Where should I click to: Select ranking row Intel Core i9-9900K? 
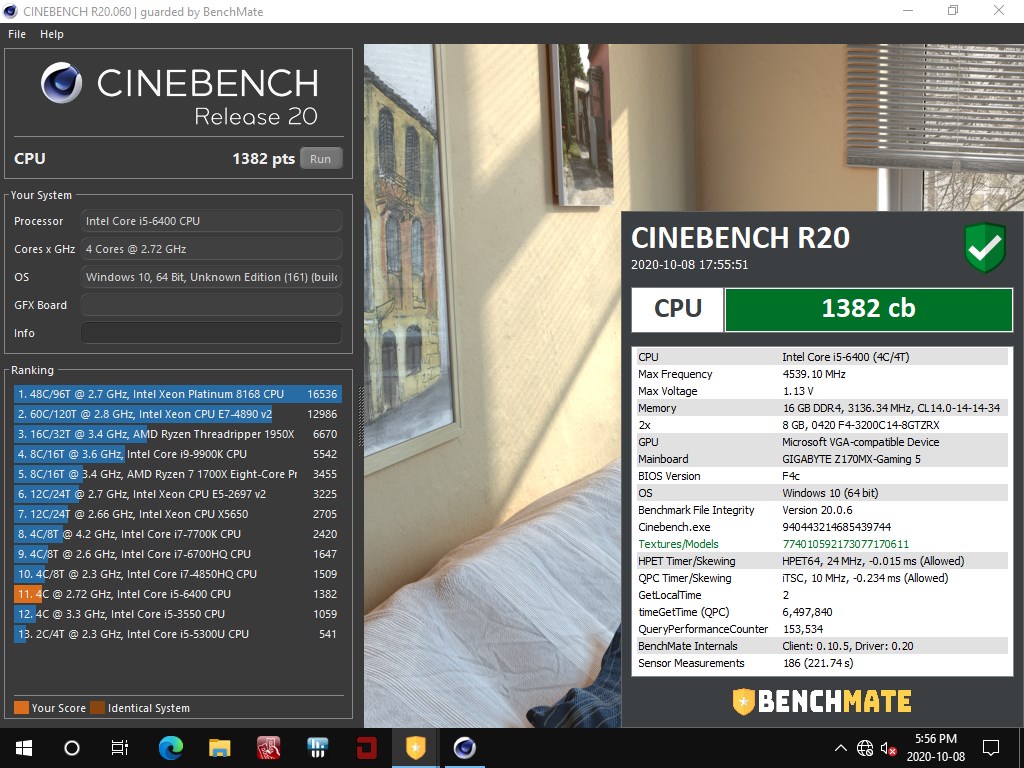tap(178, 454)
